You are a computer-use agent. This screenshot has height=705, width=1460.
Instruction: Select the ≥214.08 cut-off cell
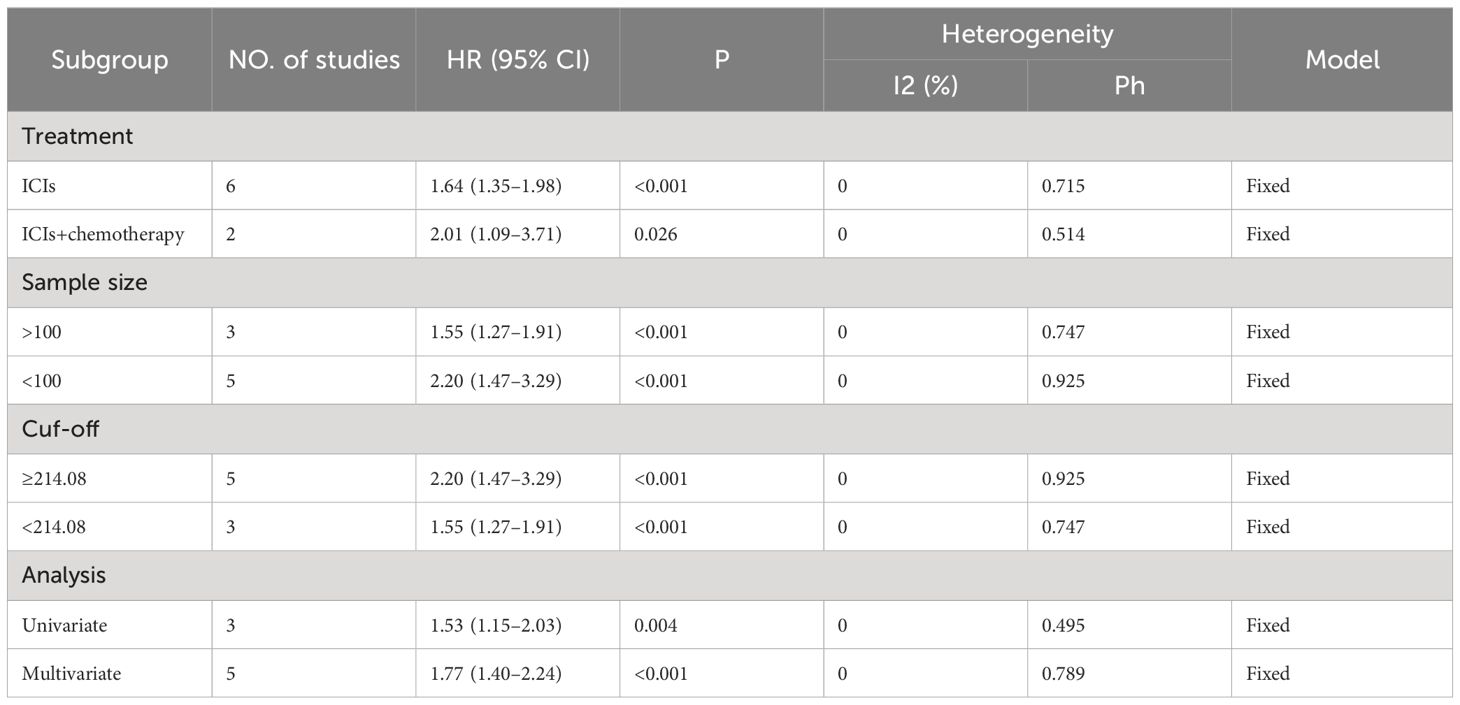[110, 478]
